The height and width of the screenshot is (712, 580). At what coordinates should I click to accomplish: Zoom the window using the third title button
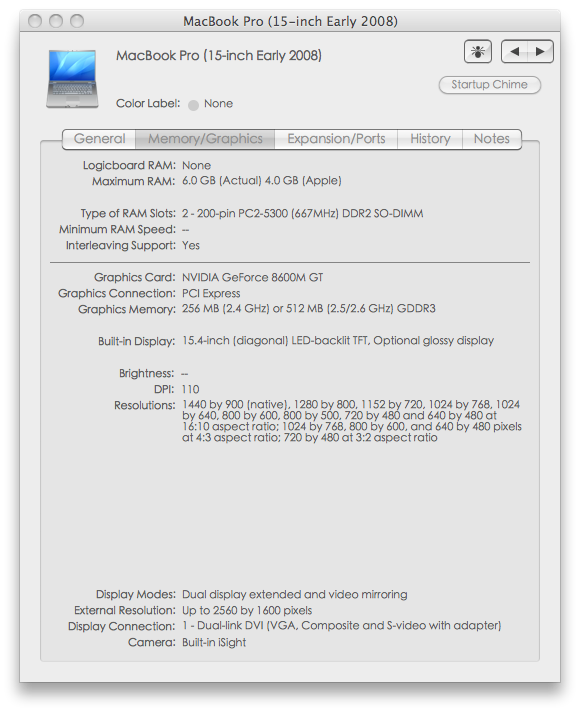click(x=77, y=21)
